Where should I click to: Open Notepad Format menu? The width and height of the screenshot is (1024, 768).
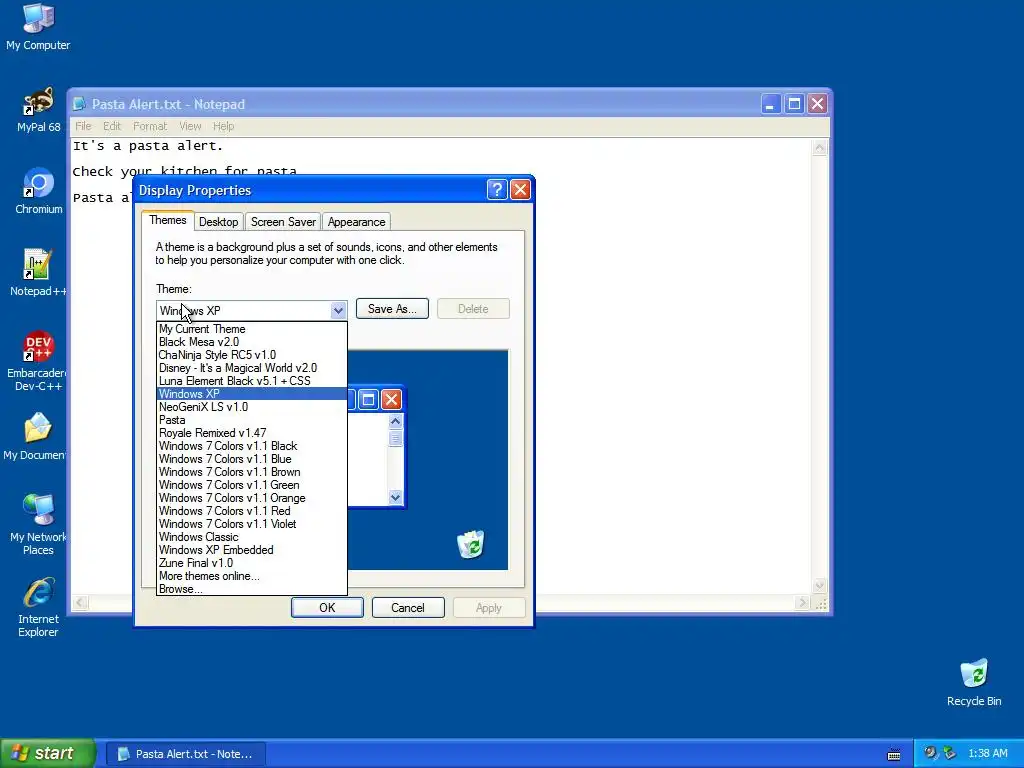pyautogui.click(x=150, y=126)
